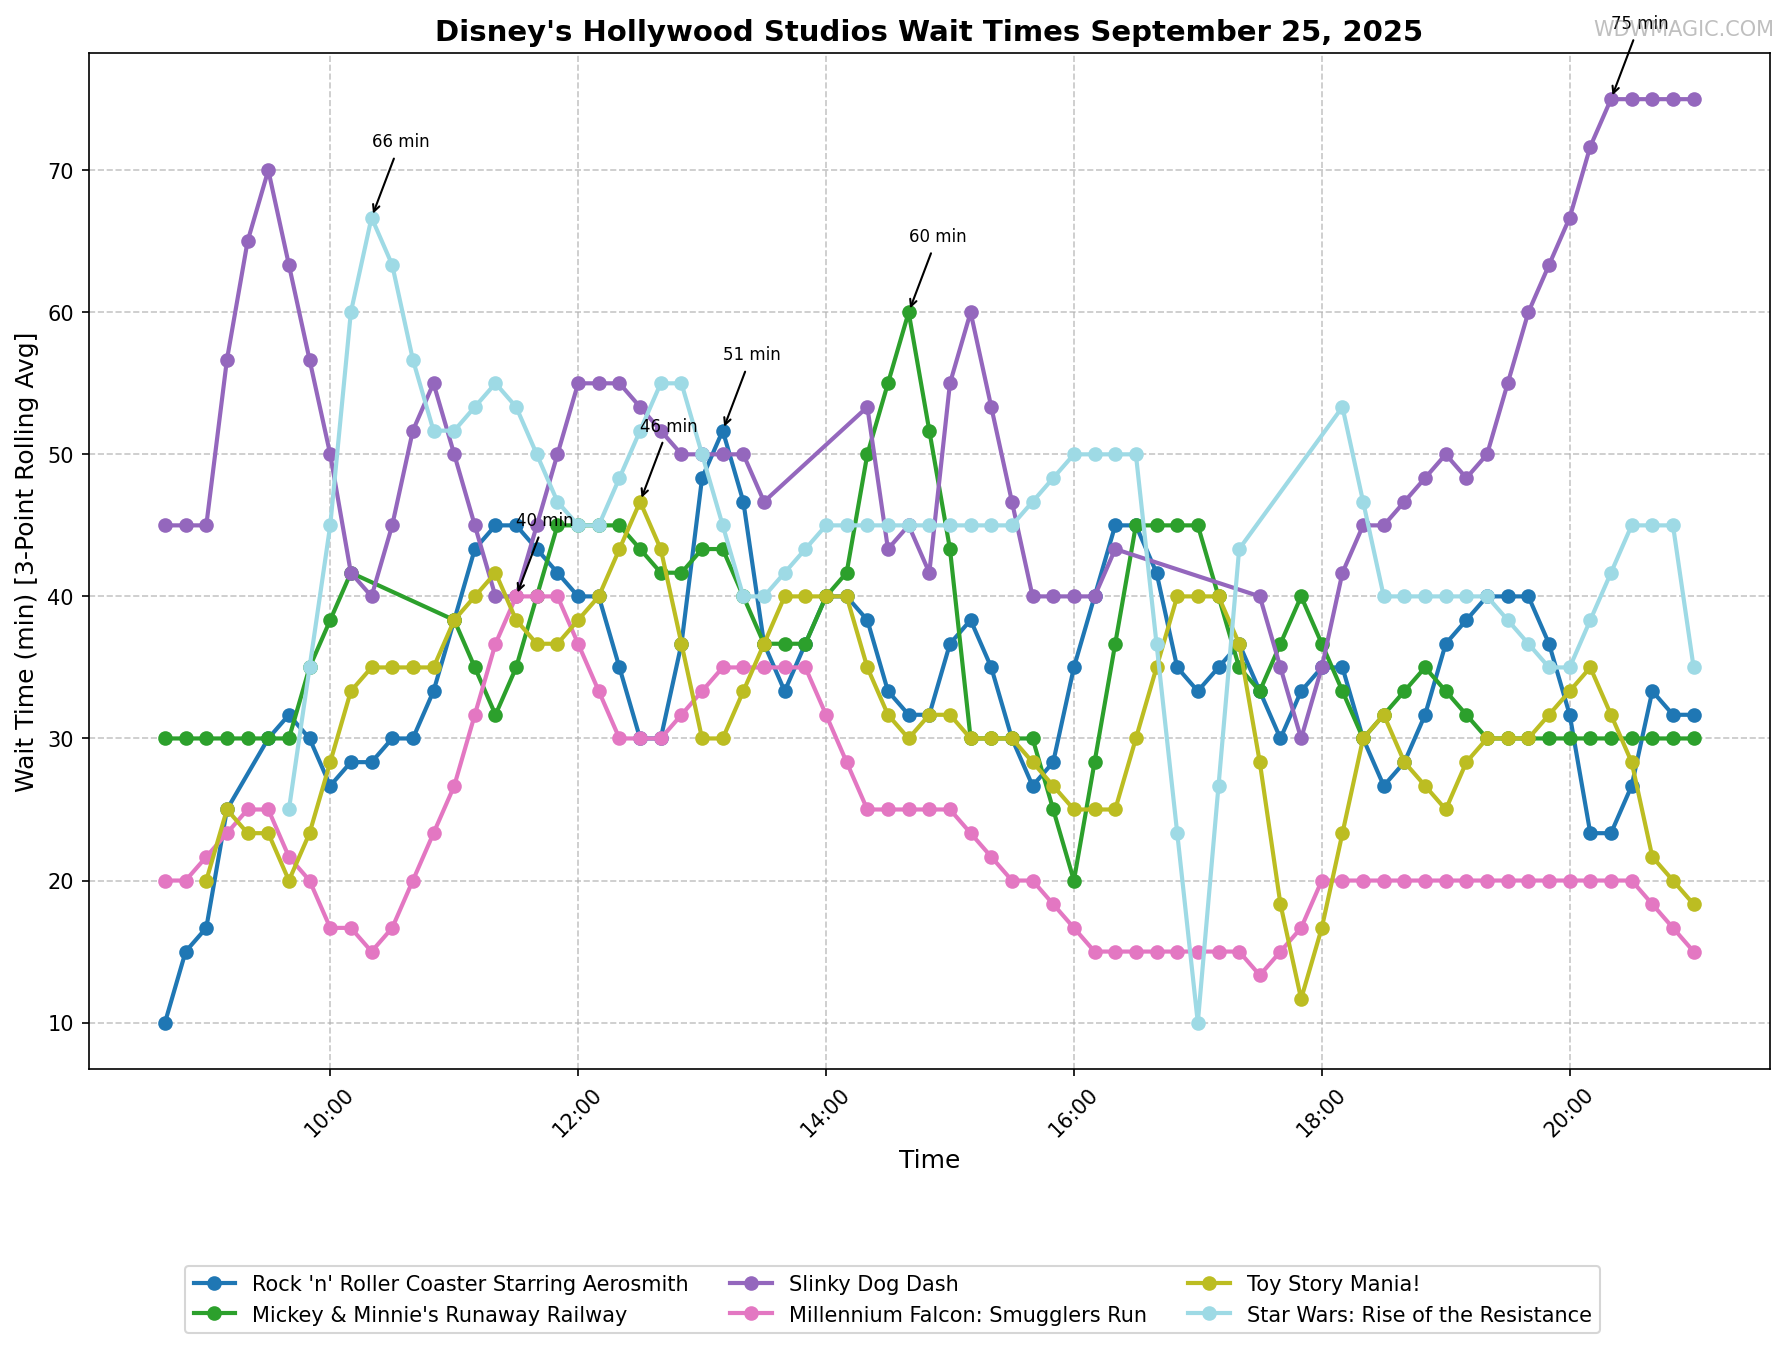
Task: Click the 70 y-axis tick label
Action: tap(63, 171)
